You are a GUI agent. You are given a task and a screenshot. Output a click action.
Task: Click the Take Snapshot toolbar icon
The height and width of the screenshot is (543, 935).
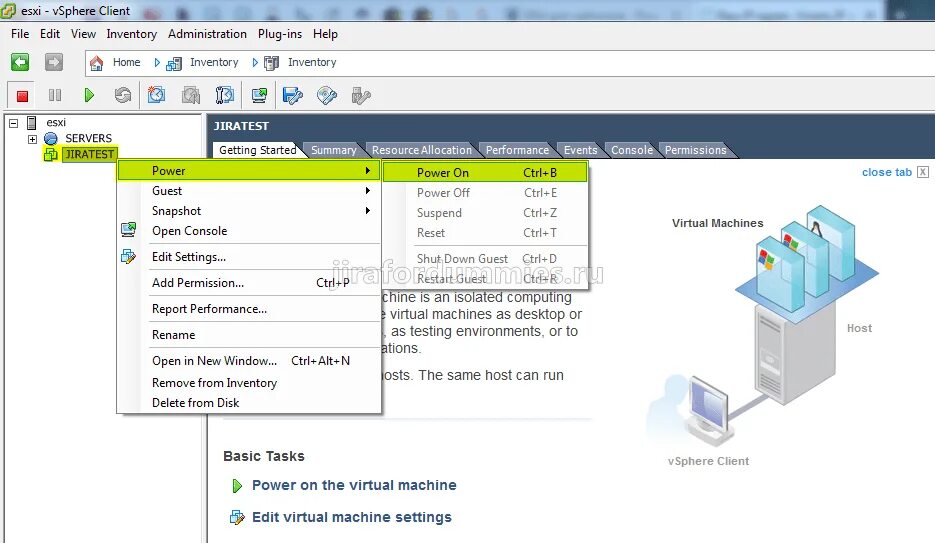(156, 95)
